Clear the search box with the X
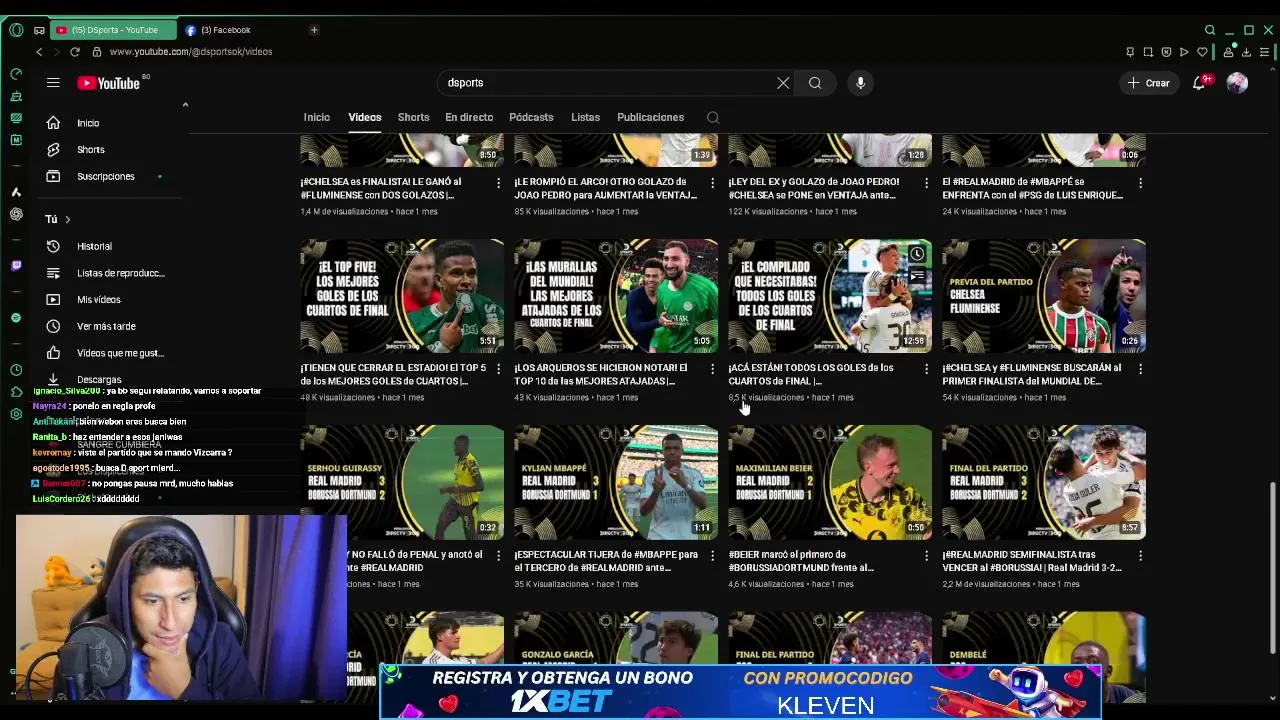This screenshot has height=720, width=1280. [783, 83]
